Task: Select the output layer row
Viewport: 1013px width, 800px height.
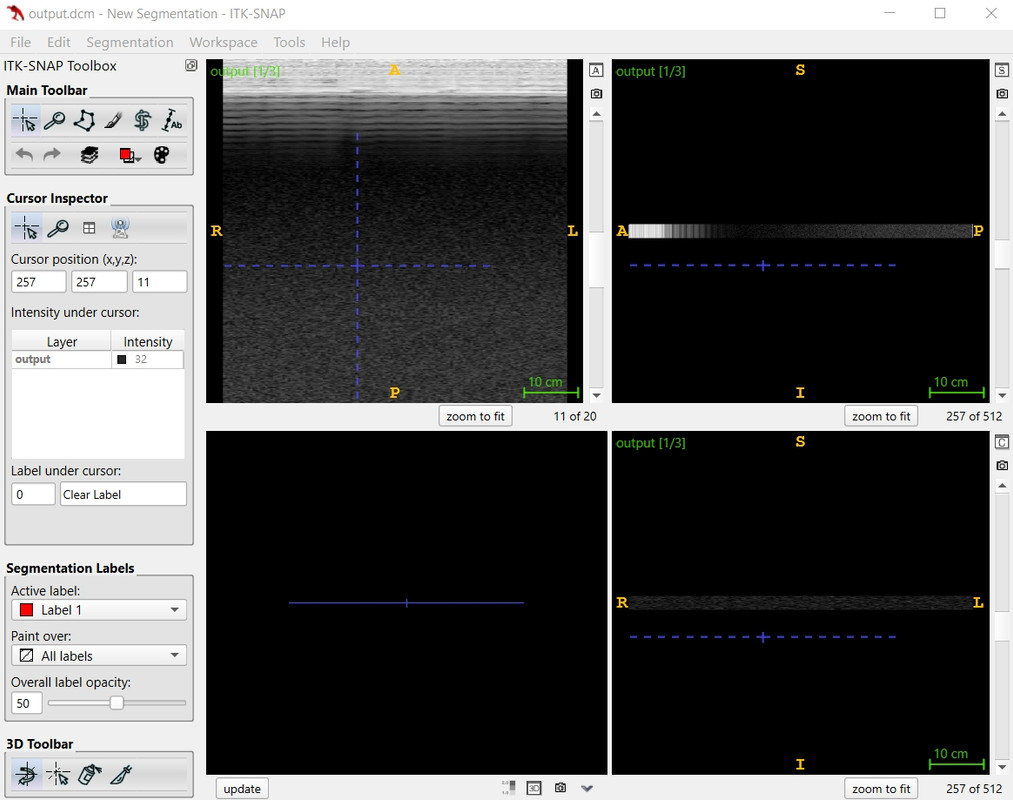Action: pos(98,359)
